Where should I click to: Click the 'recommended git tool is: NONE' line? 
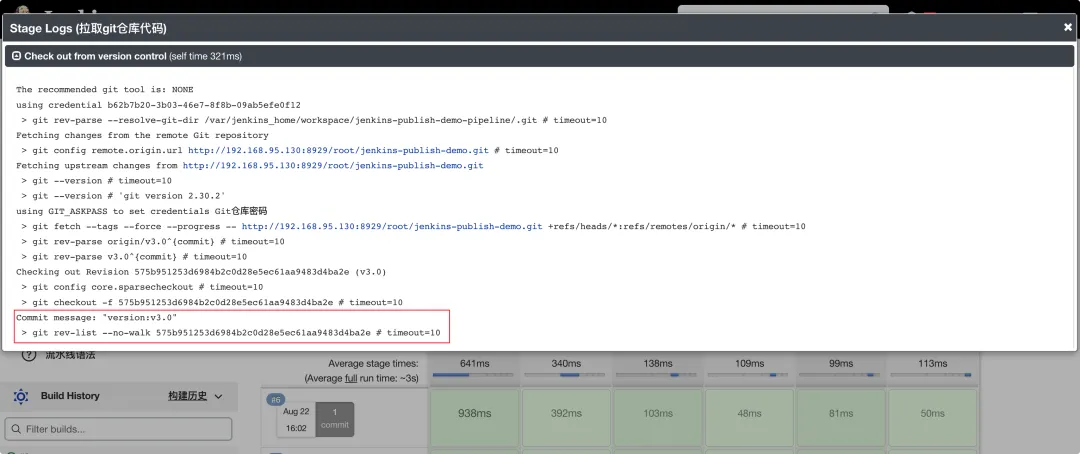pos(105,90)
